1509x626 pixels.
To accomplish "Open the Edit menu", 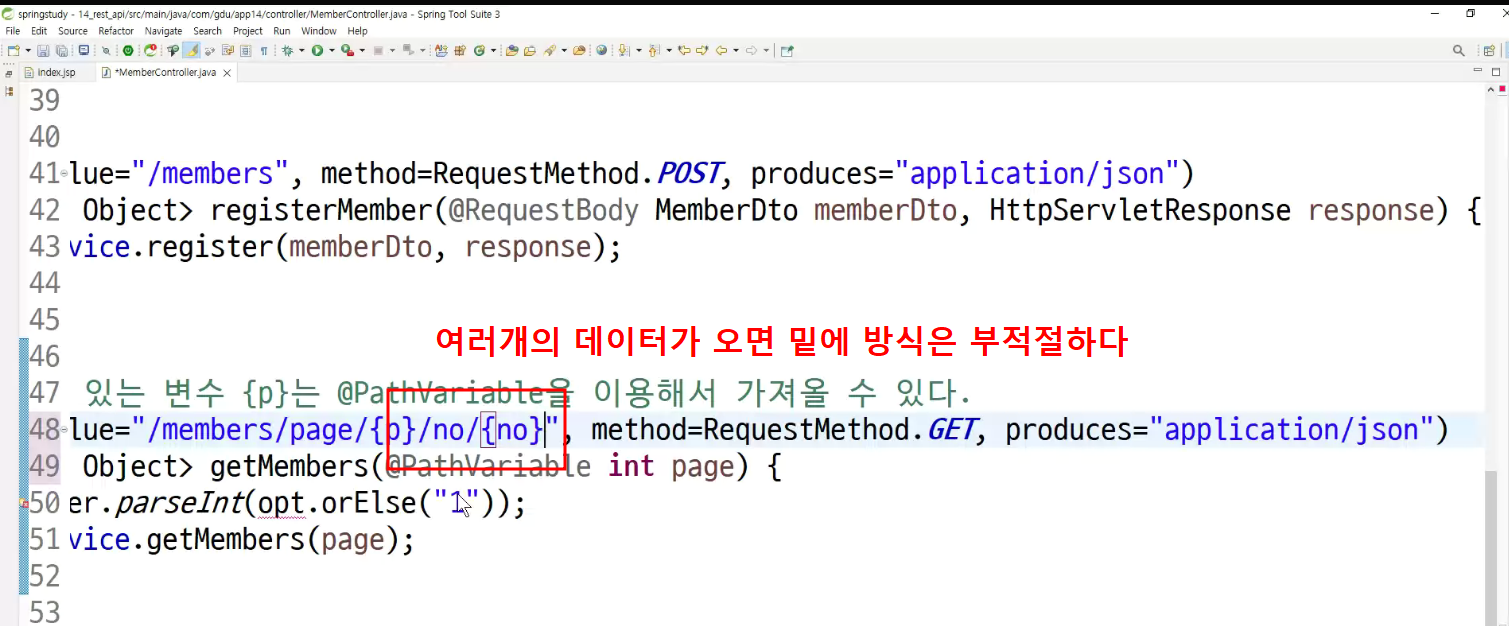I will pyautogui.click(x=39, y=31).
